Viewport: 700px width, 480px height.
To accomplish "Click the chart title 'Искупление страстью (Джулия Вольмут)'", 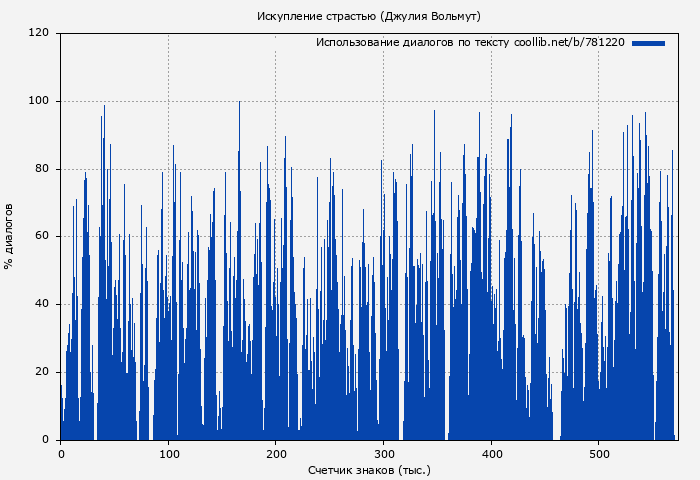I will click(368, 16).
